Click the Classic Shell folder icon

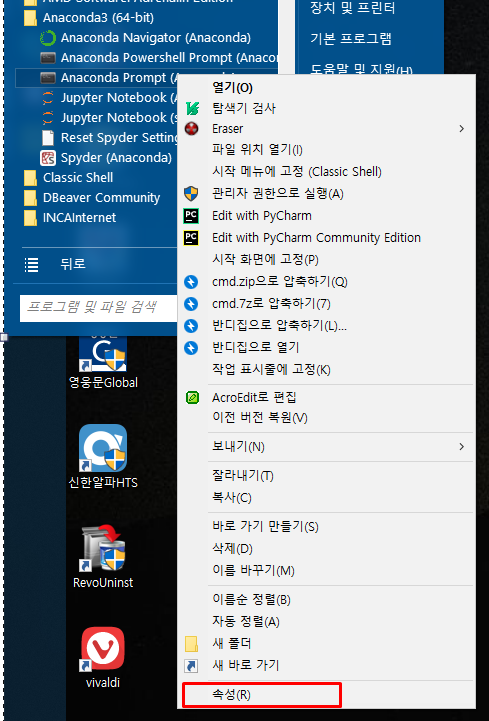click(30, 177)
